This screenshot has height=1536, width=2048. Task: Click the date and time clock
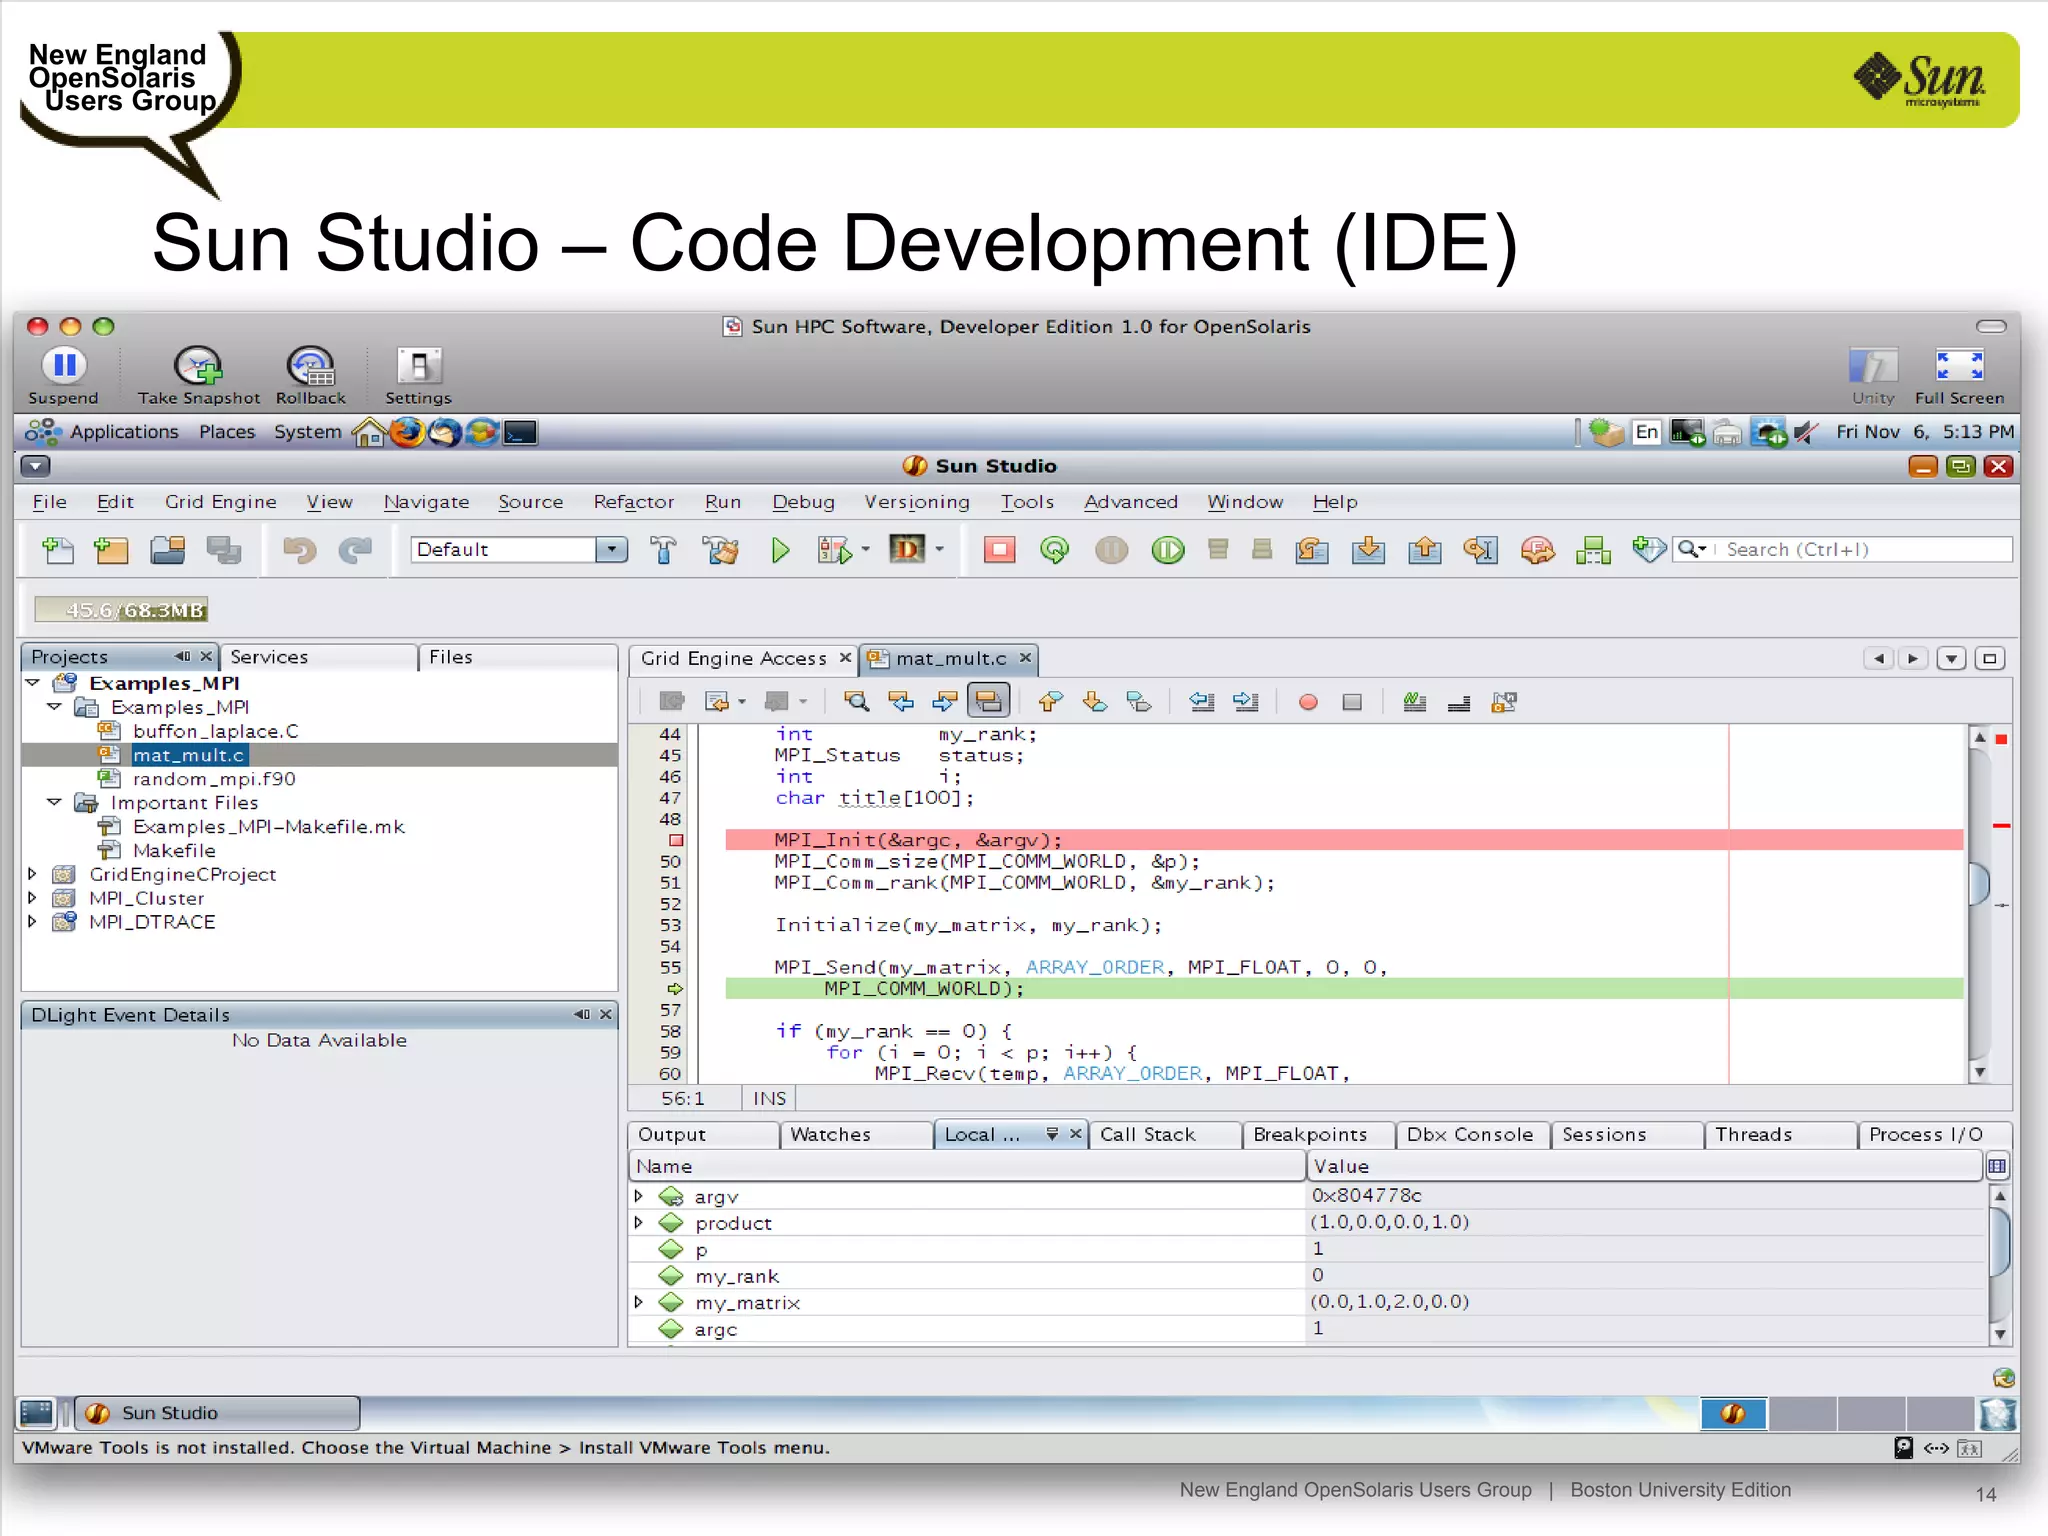click(1924, 432)
